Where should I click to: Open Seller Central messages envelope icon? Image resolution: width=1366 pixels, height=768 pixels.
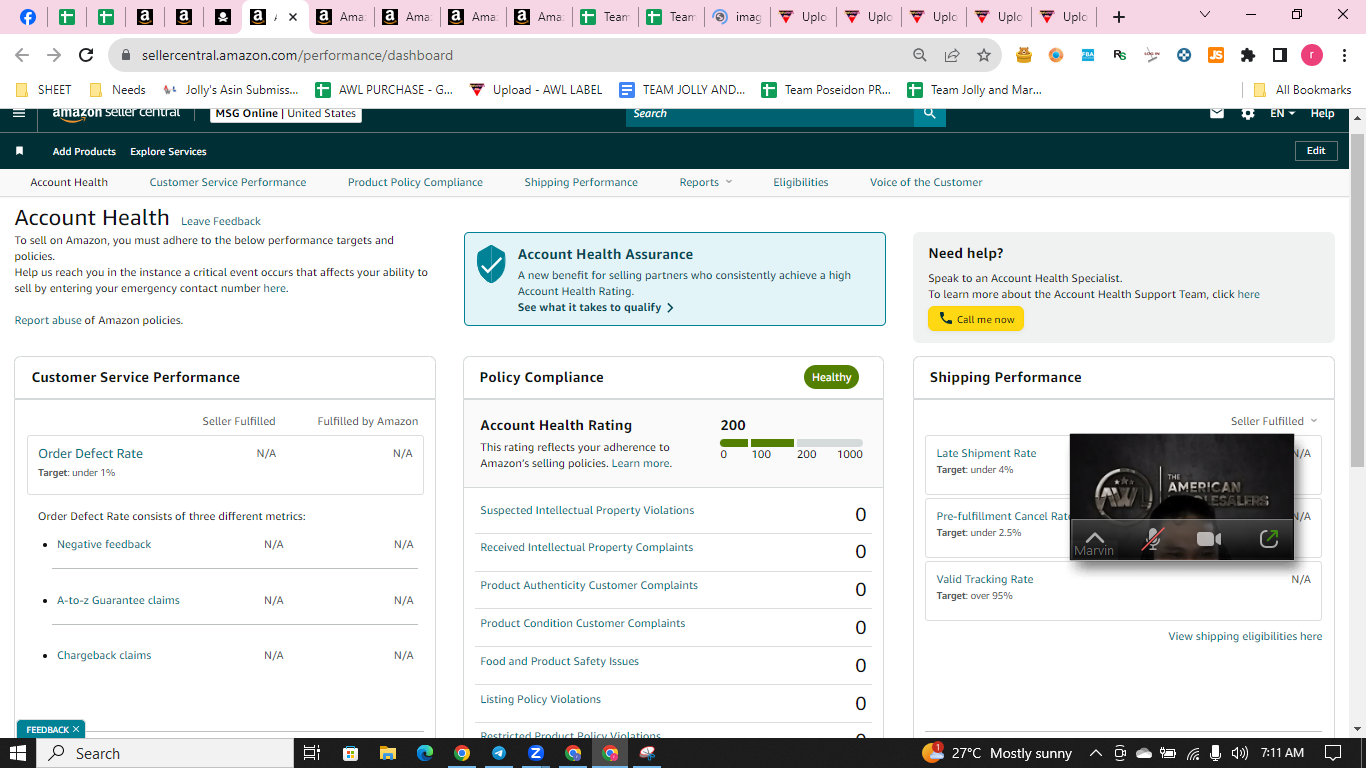1217,113
